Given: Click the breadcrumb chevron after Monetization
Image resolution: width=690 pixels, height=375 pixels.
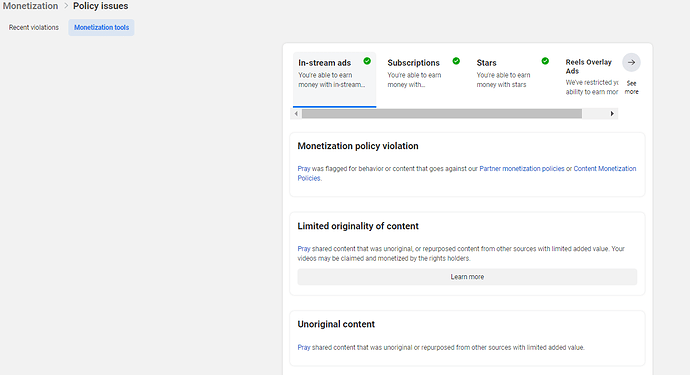Looking at the screenshot, I should (x=66, y=6).
